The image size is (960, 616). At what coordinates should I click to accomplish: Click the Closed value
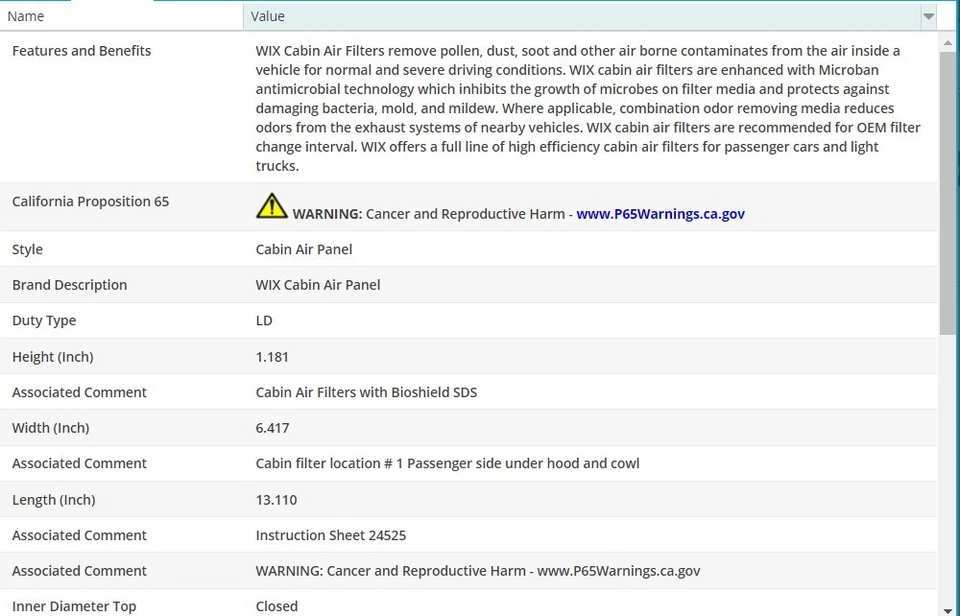[x=277, y=606]
